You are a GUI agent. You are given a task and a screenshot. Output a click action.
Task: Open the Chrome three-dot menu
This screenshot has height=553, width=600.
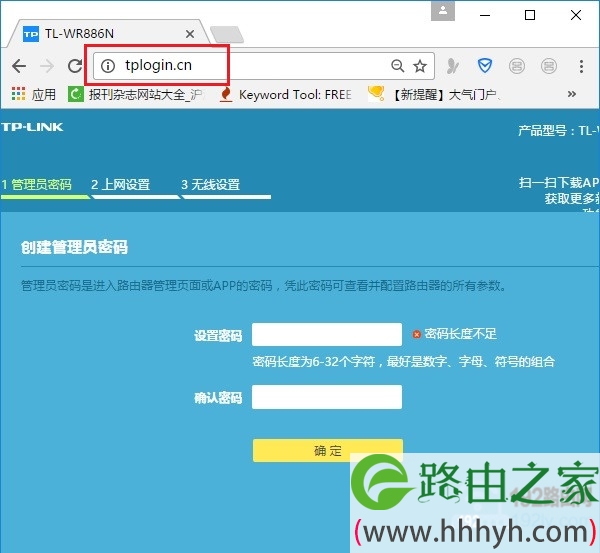pyautogui.click(x=581, y=66)
